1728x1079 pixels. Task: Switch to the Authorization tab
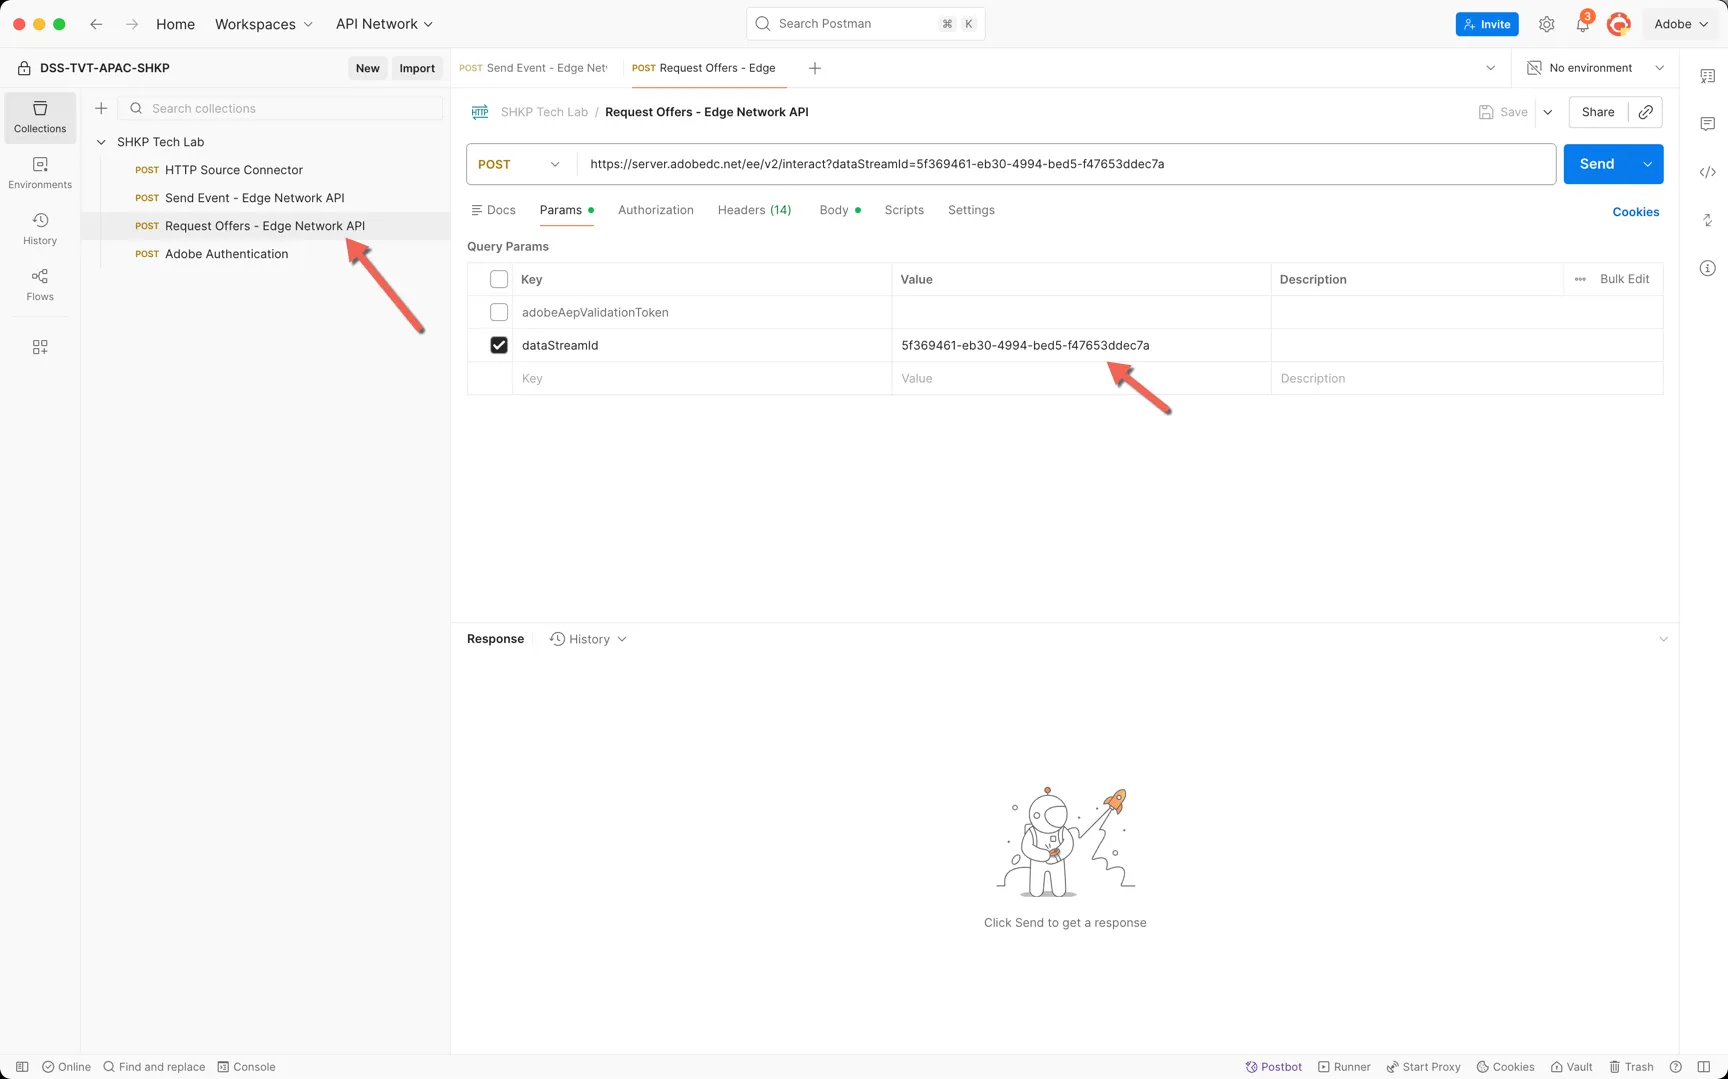pos(656,210)
